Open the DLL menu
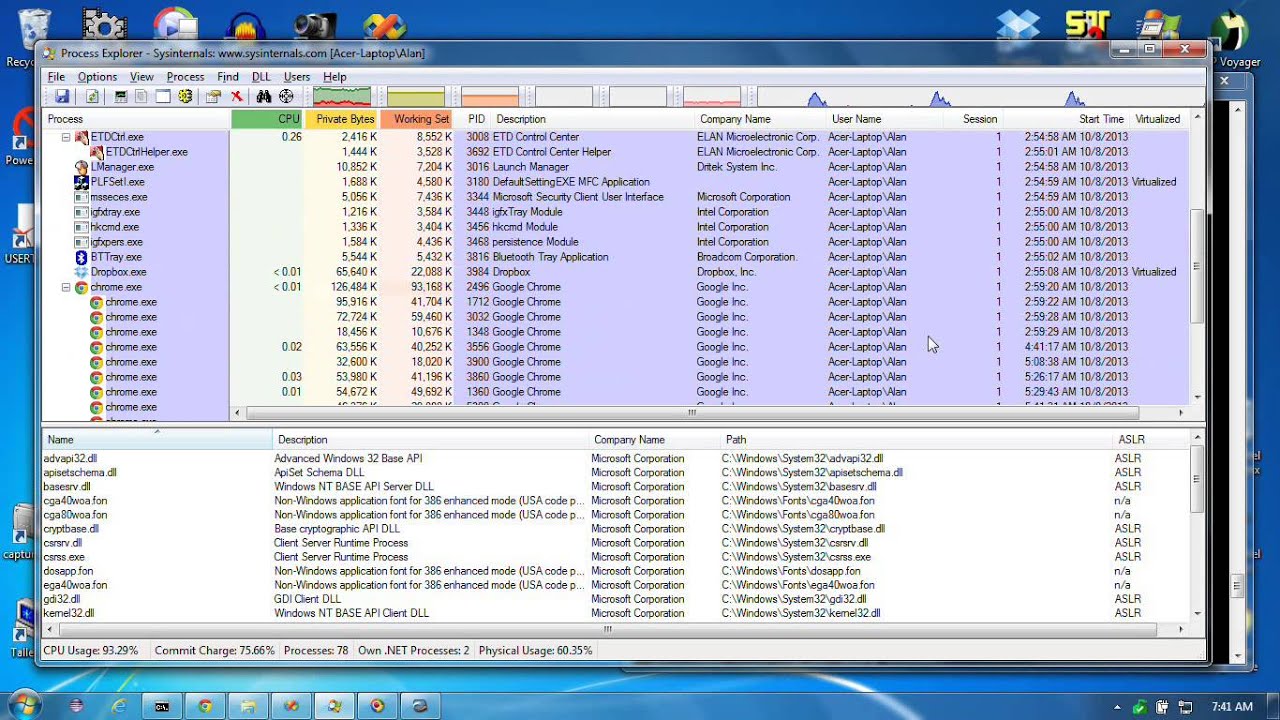The width and height of the screenshot is (1280, 720). (x=261, y=77)
